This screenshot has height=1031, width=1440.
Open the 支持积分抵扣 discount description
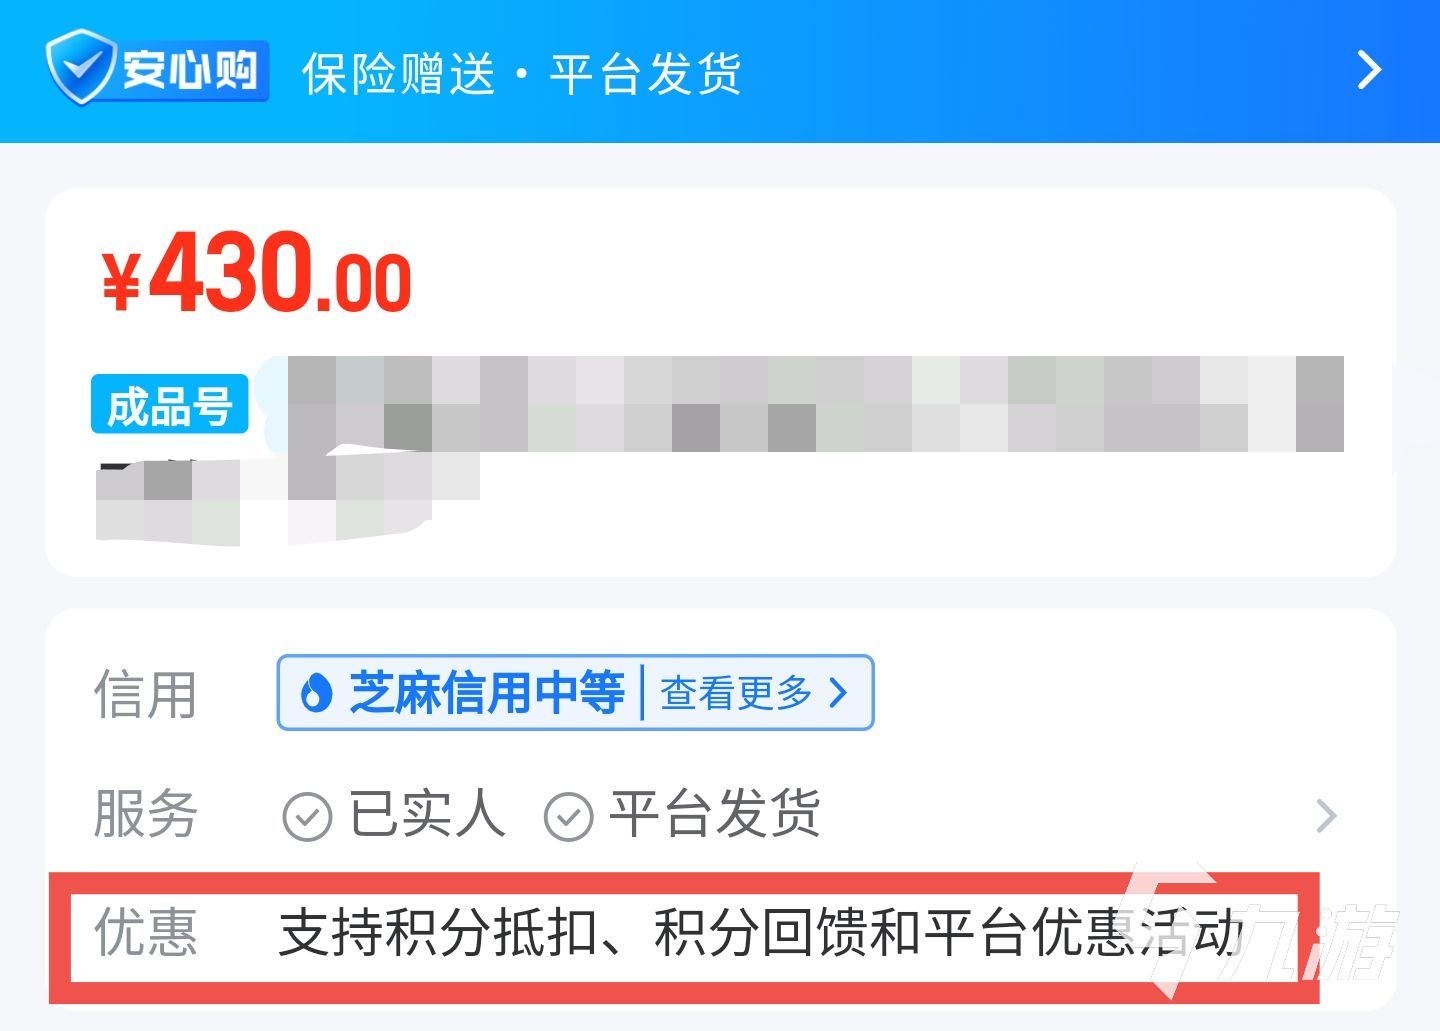(x=761, y=933)
